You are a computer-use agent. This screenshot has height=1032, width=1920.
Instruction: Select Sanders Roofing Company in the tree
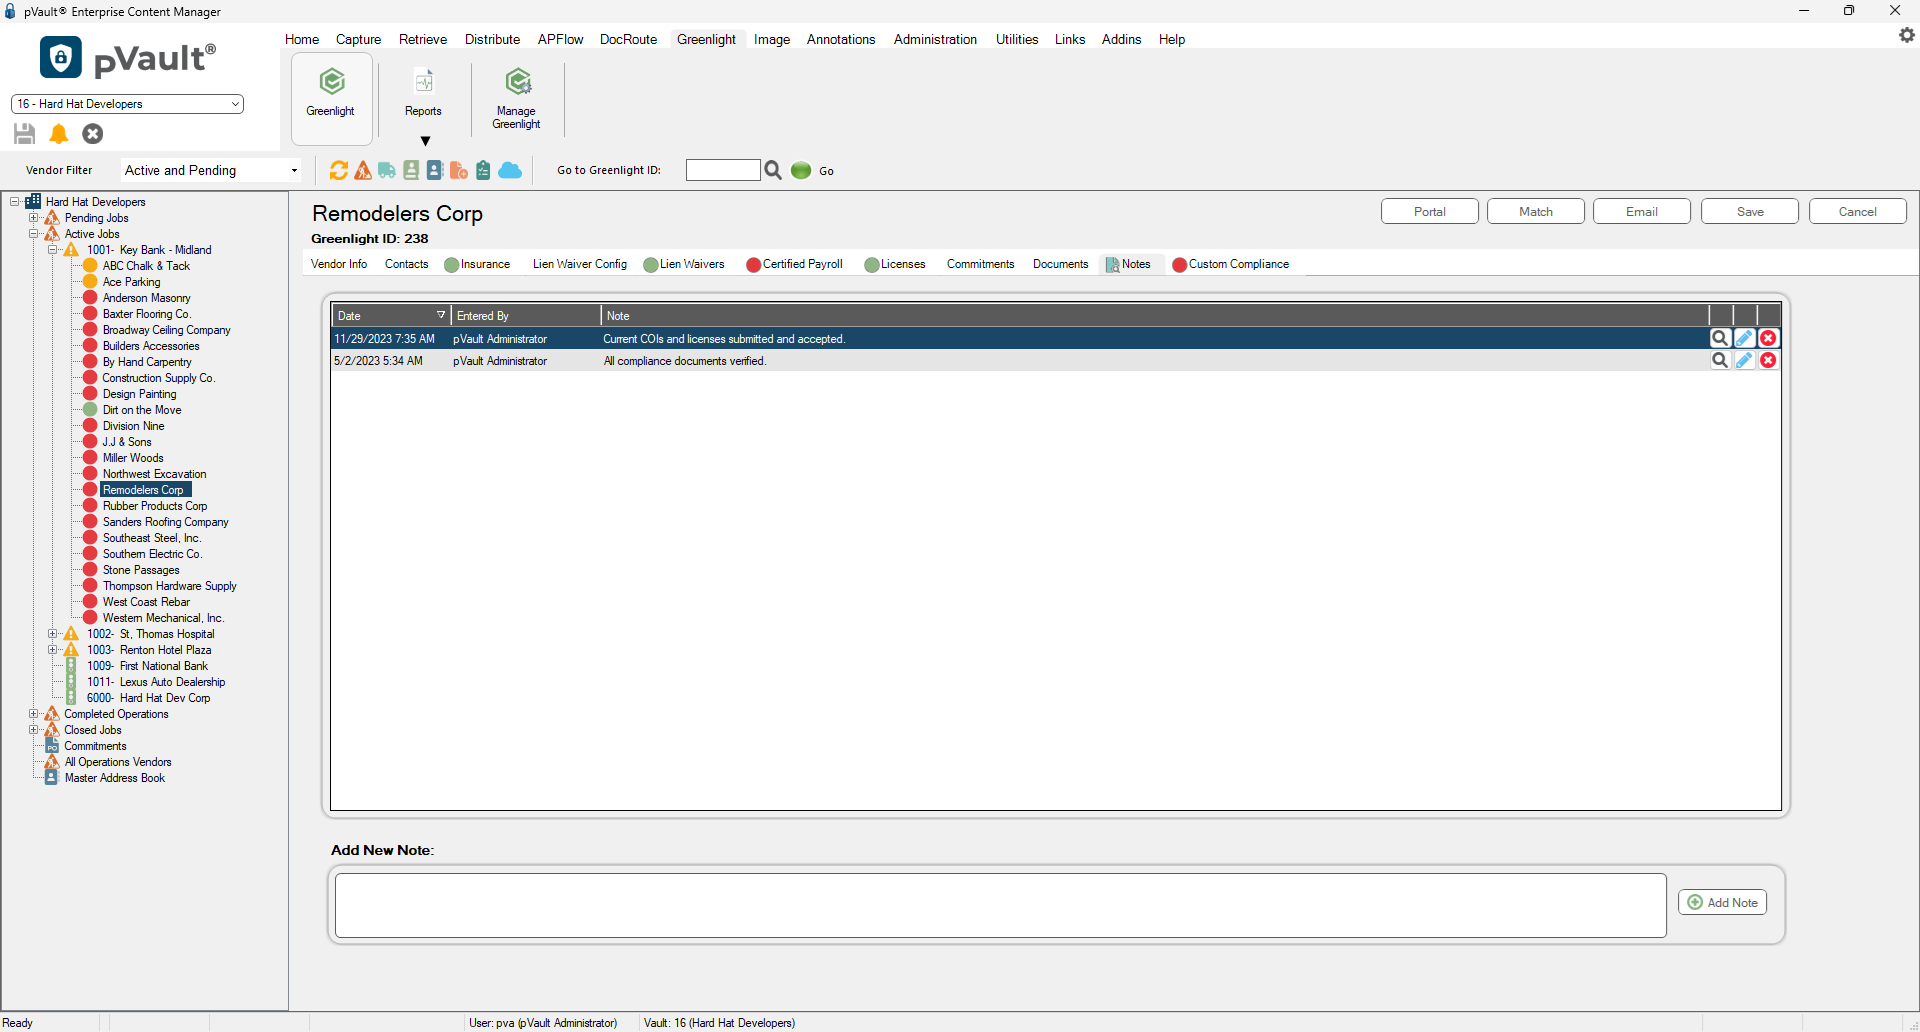tap(165, 522)
